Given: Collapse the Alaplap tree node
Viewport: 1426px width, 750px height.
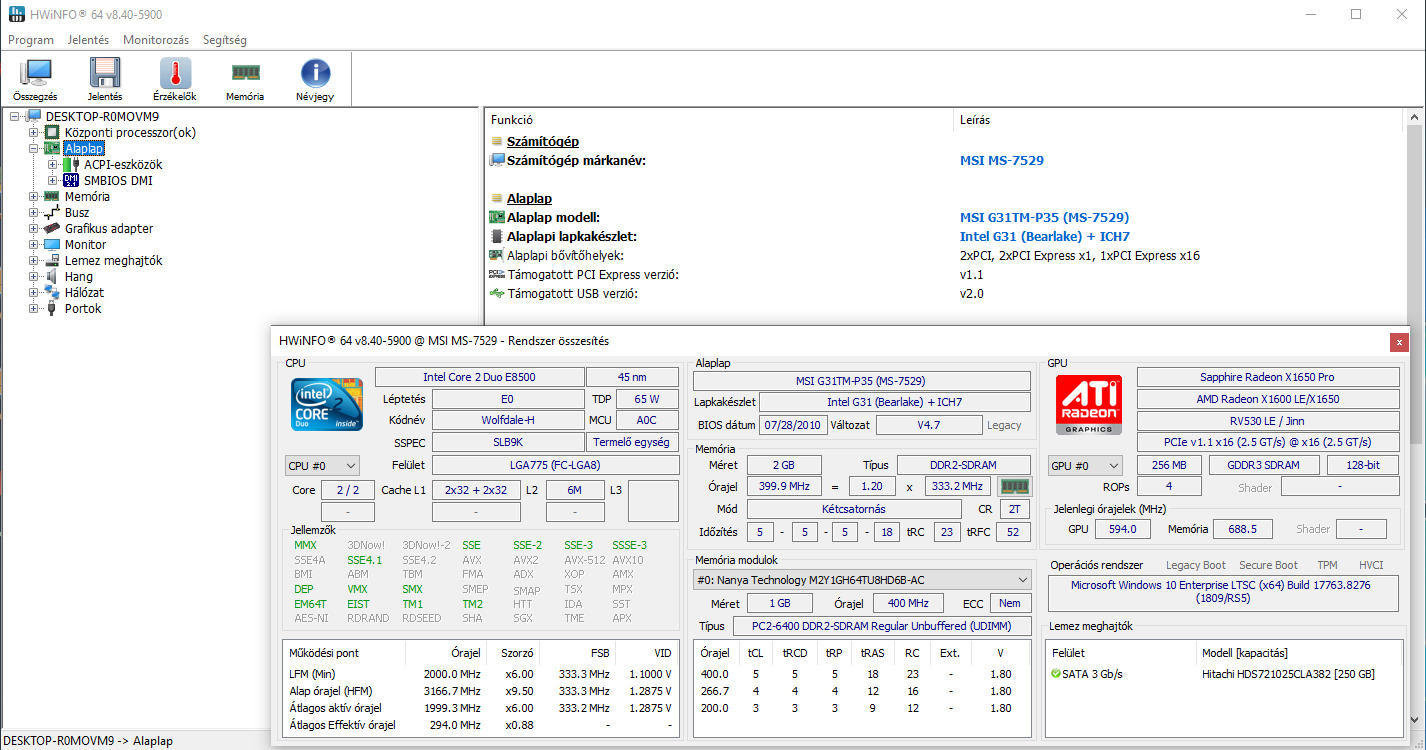Looking at the screenshot, I should (34, 148).
